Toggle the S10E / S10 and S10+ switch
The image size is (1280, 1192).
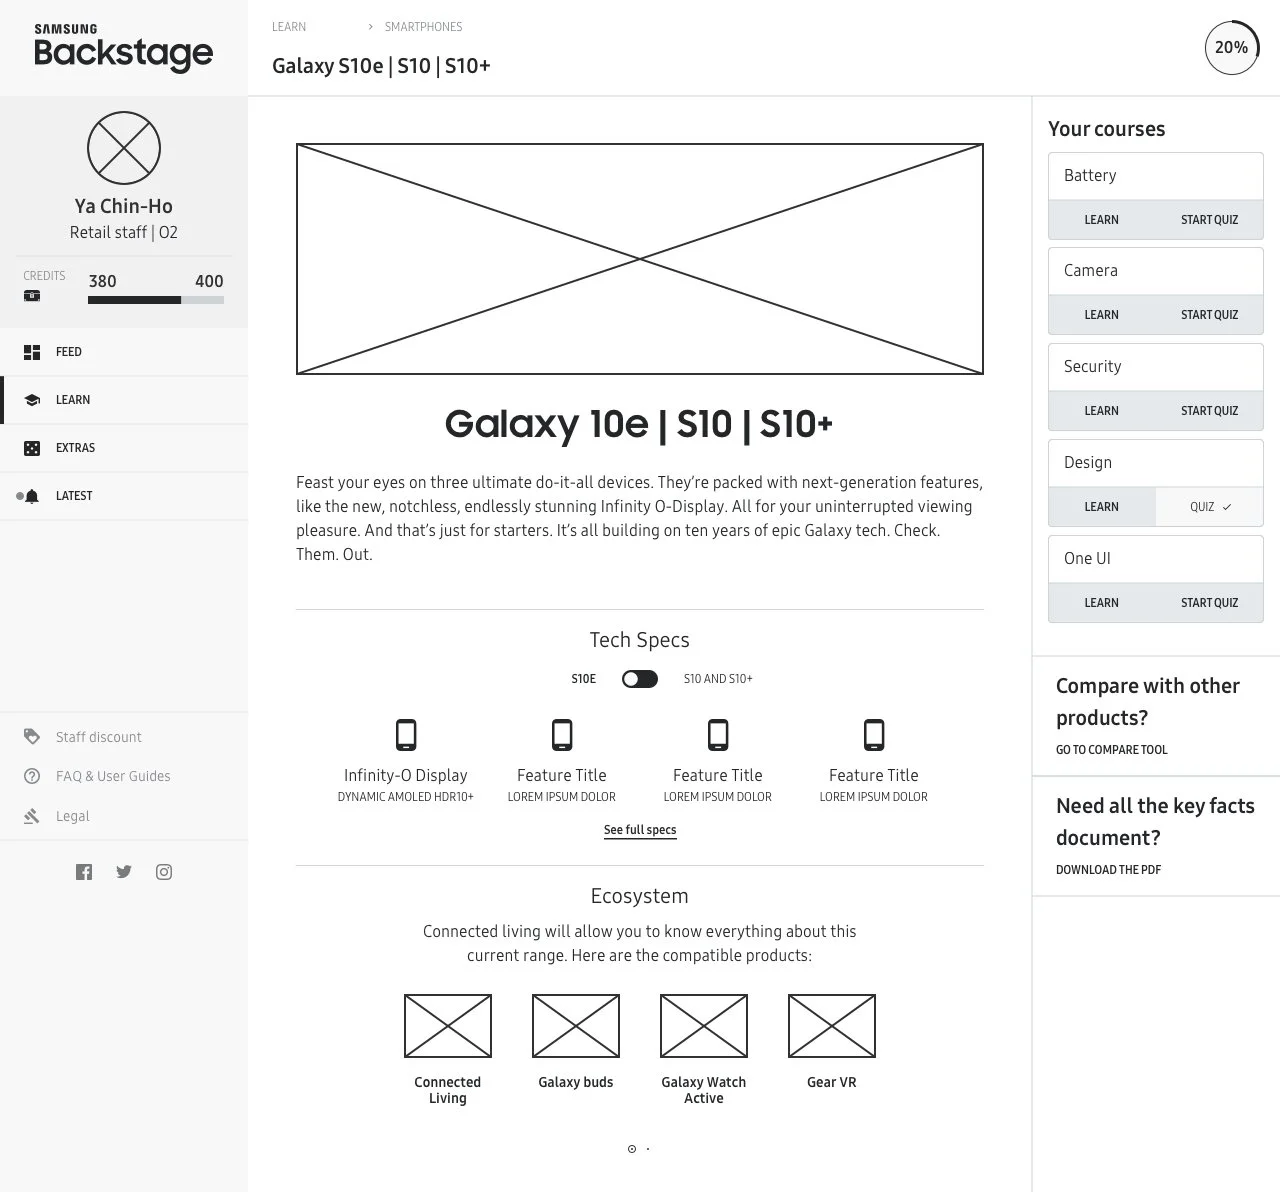pos(640,679)
